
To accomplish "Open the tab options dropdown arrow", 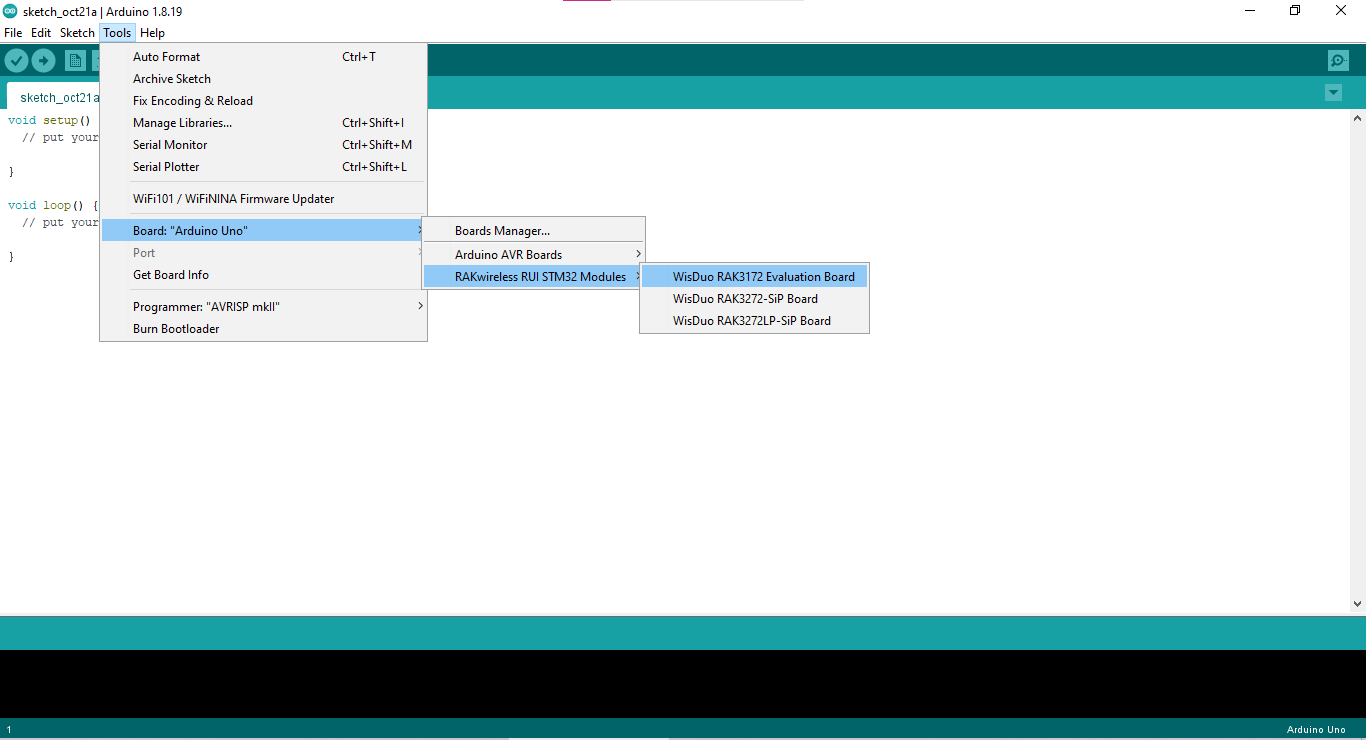I will [x=1333, y=93].
